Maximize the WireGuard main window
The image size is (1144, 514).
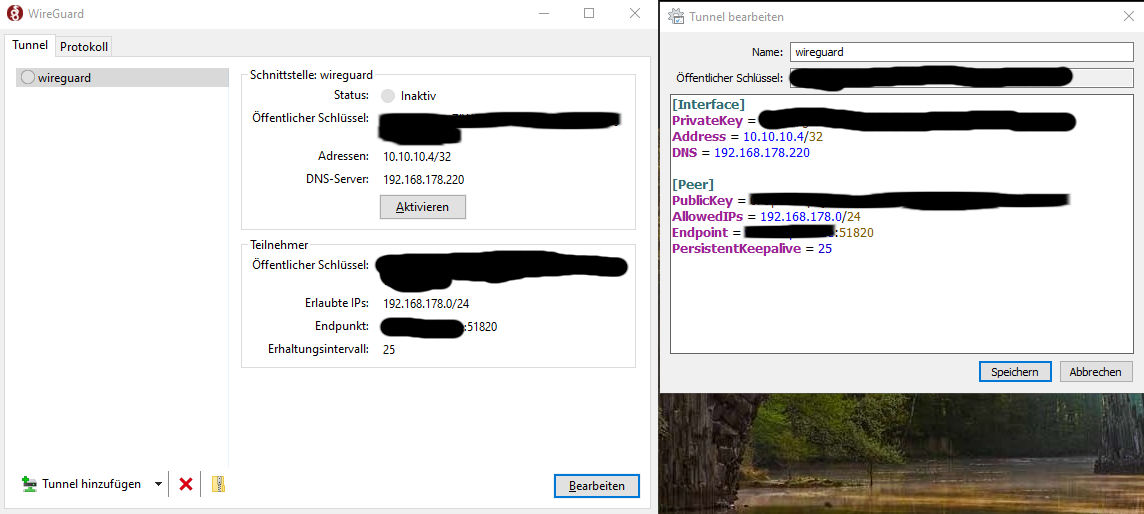click(590, 13)
